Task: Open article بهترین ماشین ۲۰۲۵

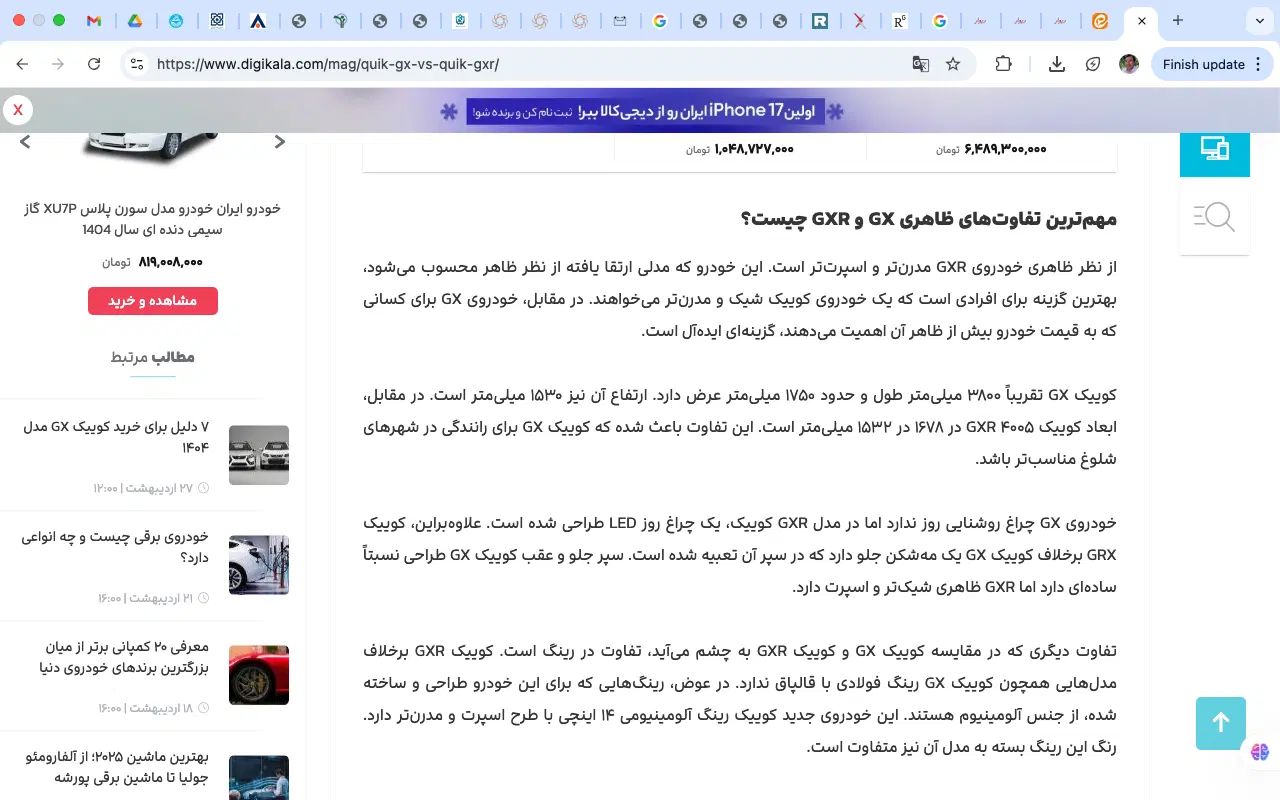Action: (x=118, y=767)
